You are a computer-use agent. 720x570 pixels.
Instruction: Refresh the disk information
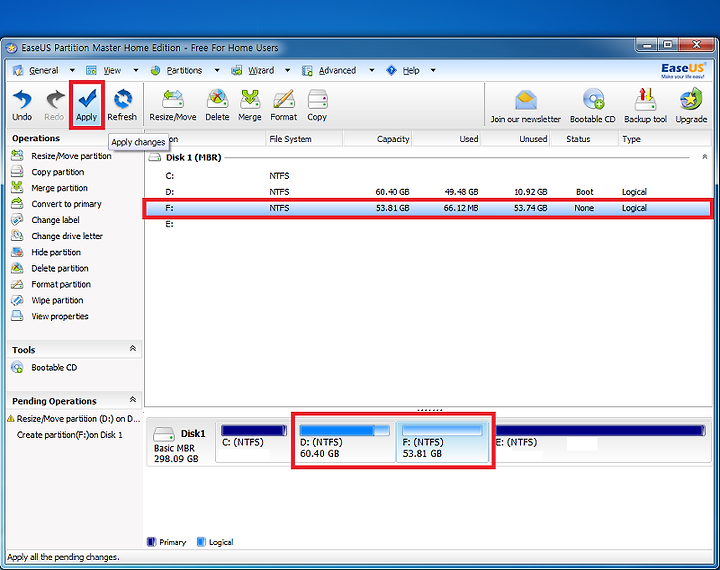coord(122,105)
